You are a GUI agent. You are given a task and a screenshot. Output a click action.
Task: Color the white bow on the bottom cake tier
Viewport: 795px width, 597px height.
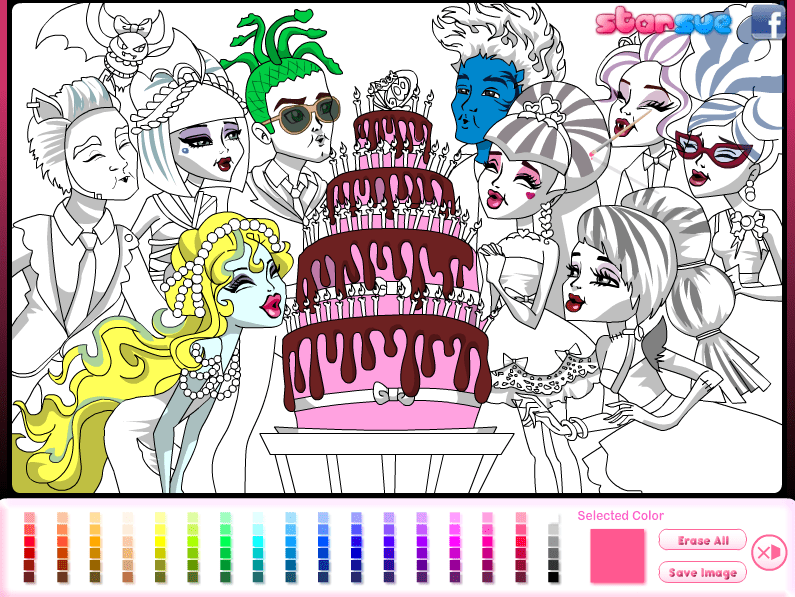393,395
